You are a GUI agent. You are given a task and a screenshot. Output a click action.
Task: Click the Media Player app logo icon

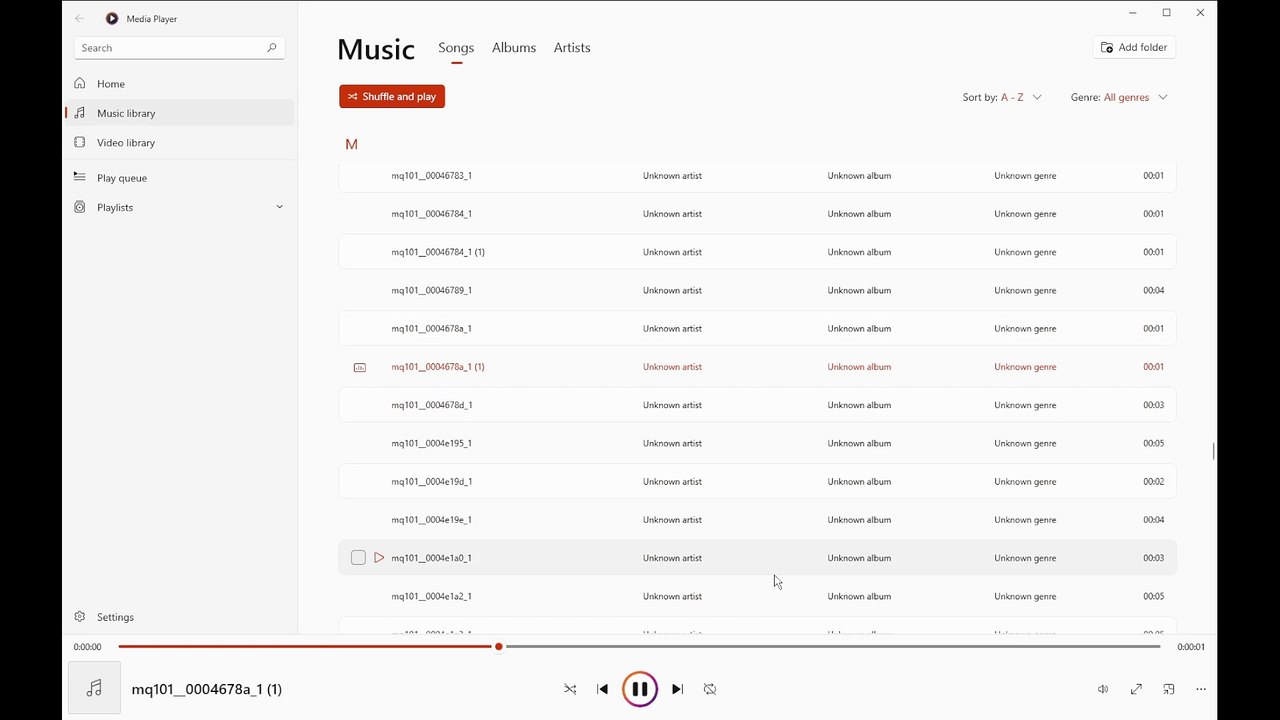tap(112, 18)
